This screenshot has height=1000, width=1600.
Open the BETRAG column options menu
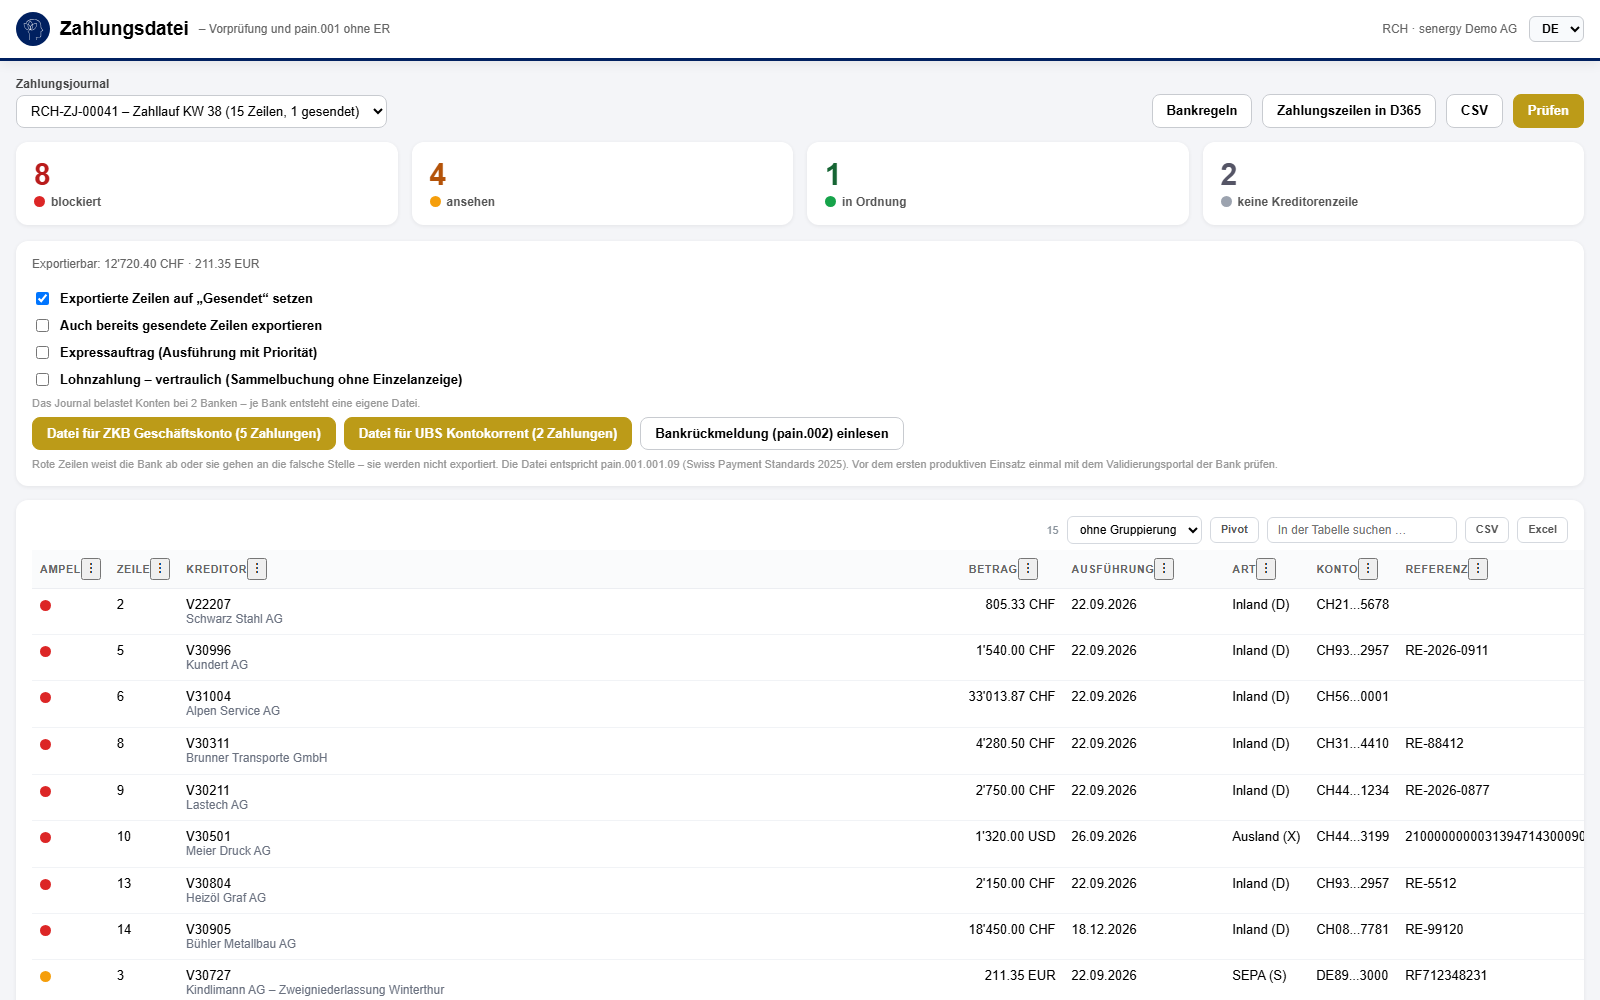point(1028,569)
